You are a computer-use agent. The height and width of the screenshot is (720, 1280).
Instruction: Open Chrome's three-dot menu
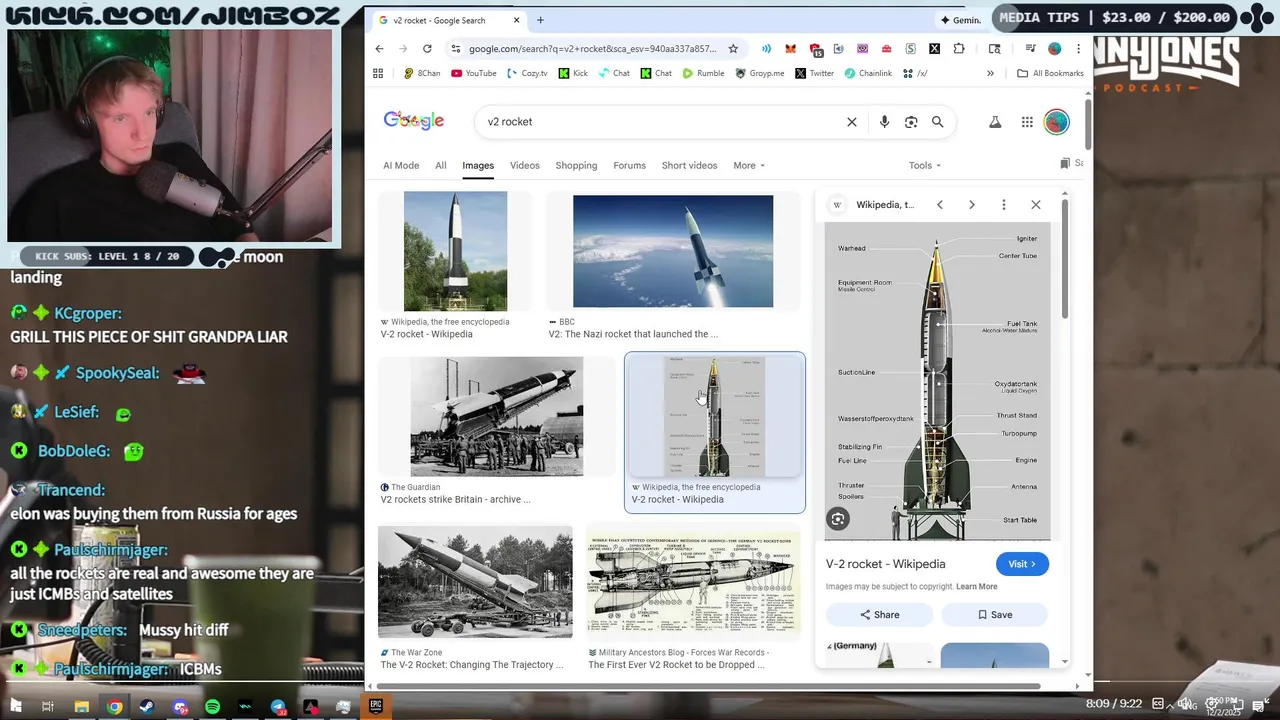[x=1078, y=48]
